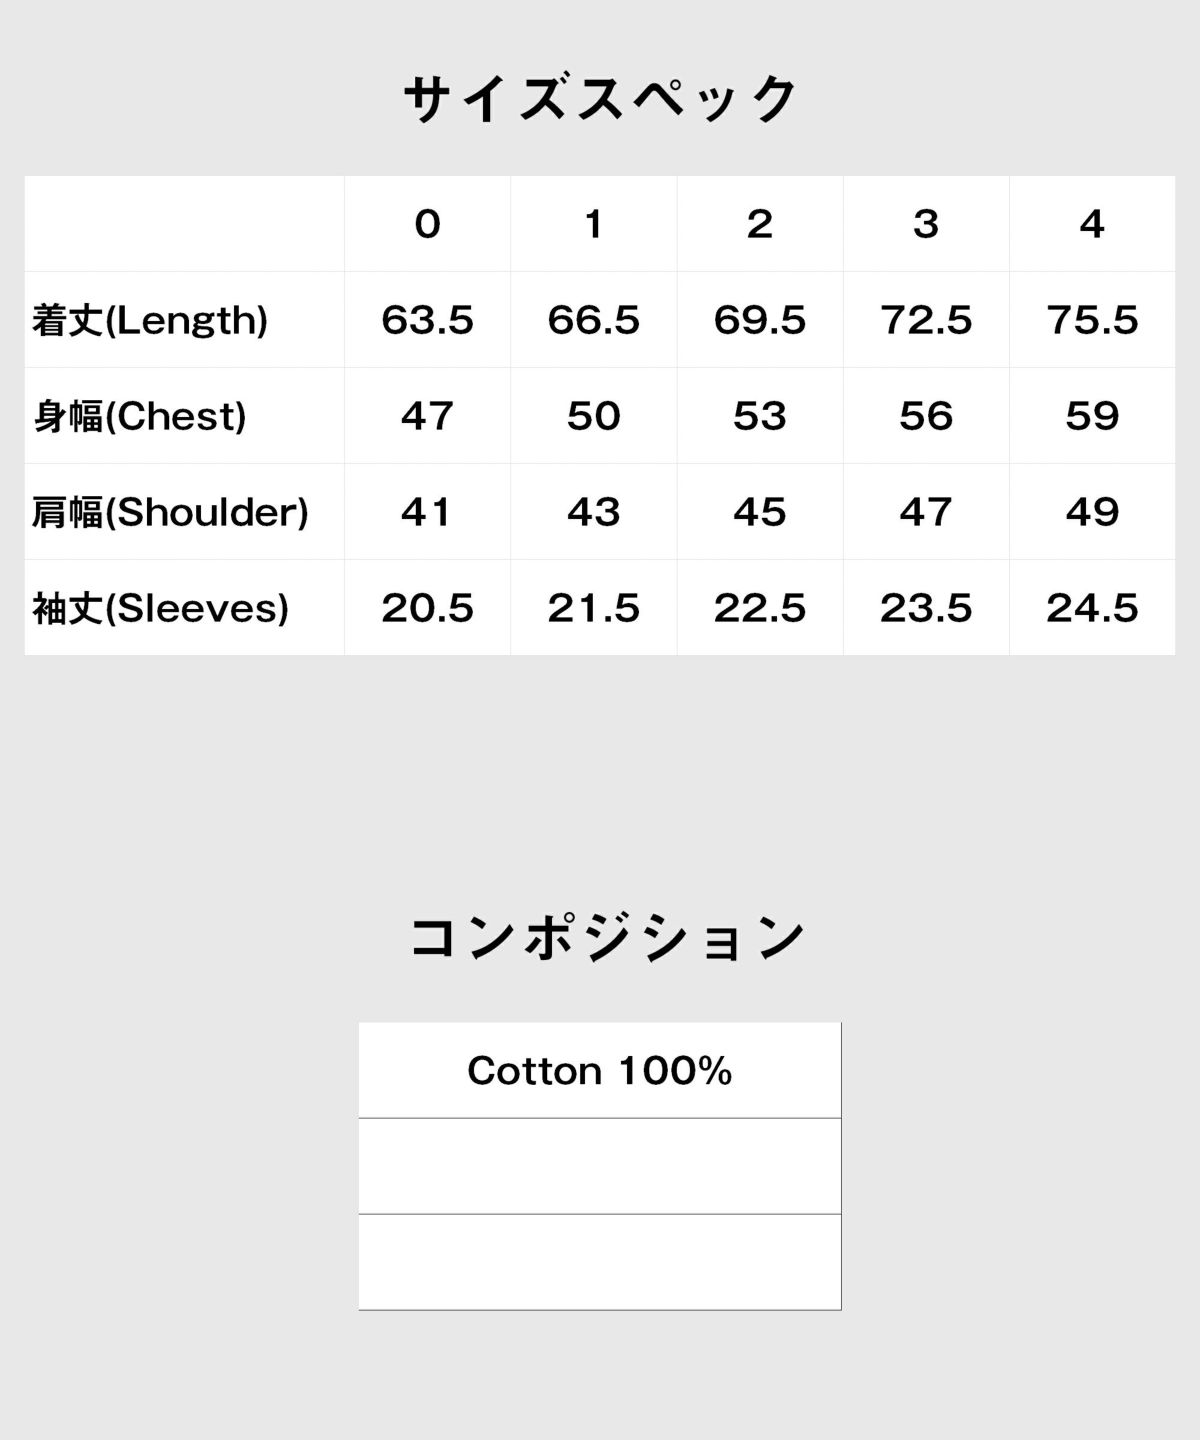Click the 肩幅(Shoulder) row label
Viewport: 1200px width, 1440px height.
170,512
